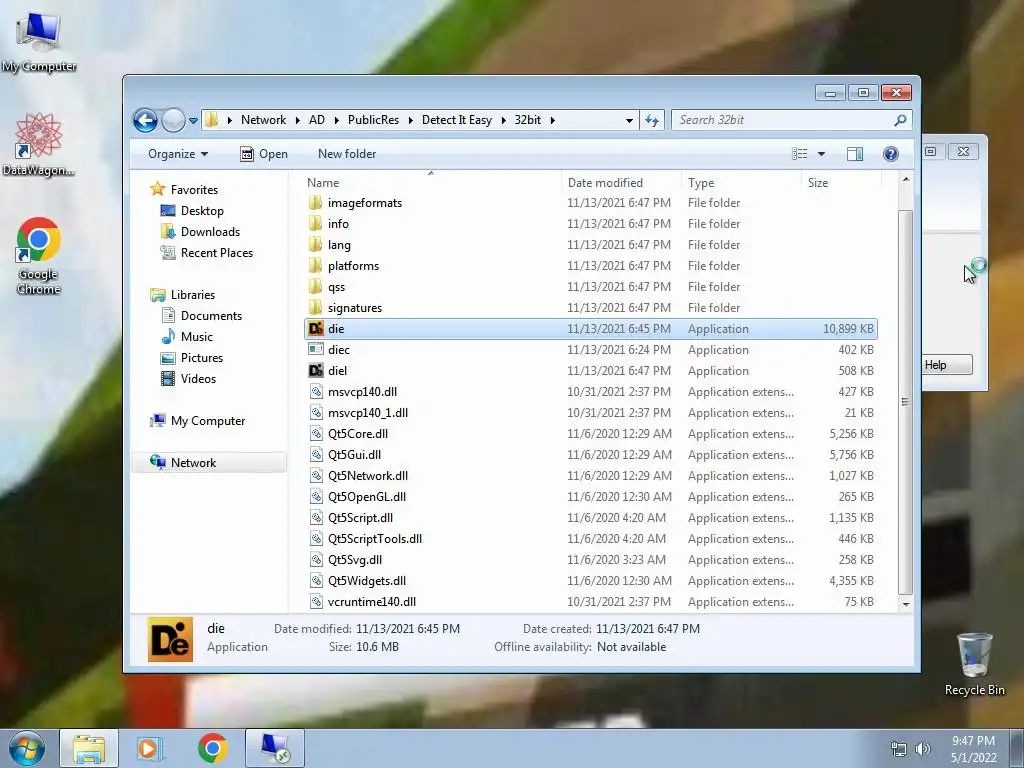This screenshot has height=768, width=1024.
Task: Refresh the 32bit folder view
Action: point(652,120)
